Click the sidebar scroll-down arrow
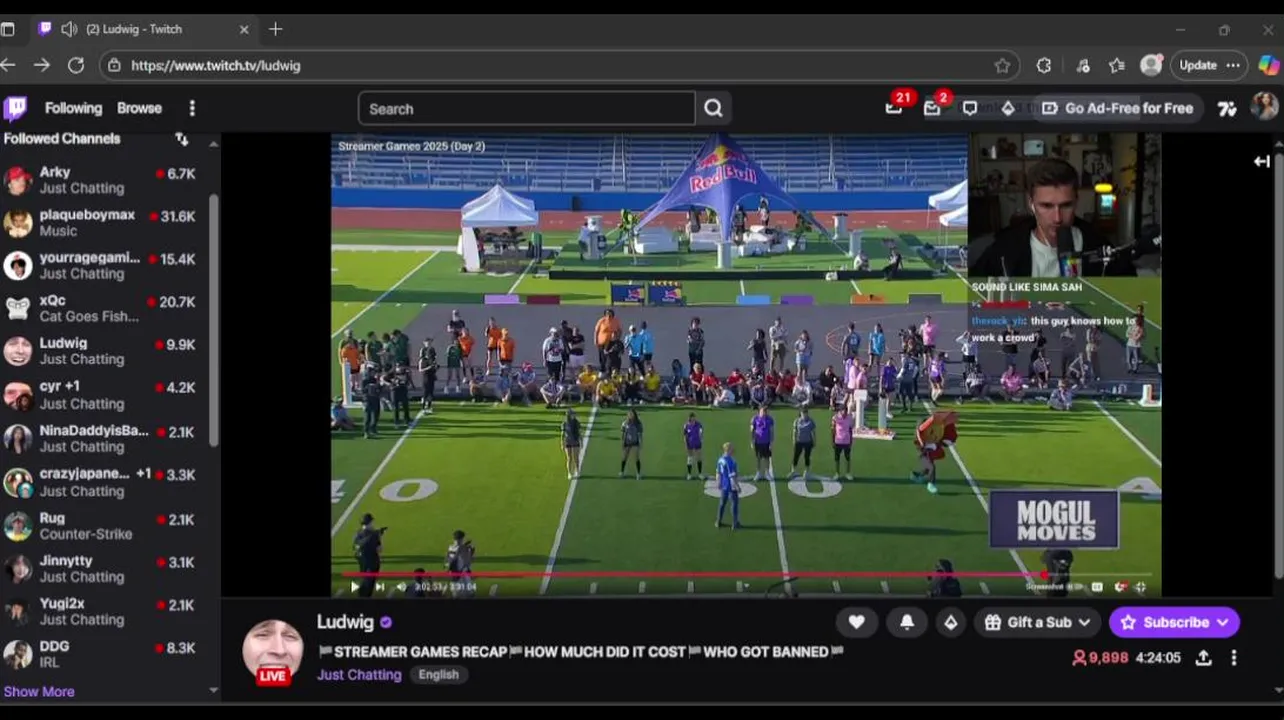This screenshot has width=1284, height=720. click(213, 690)
